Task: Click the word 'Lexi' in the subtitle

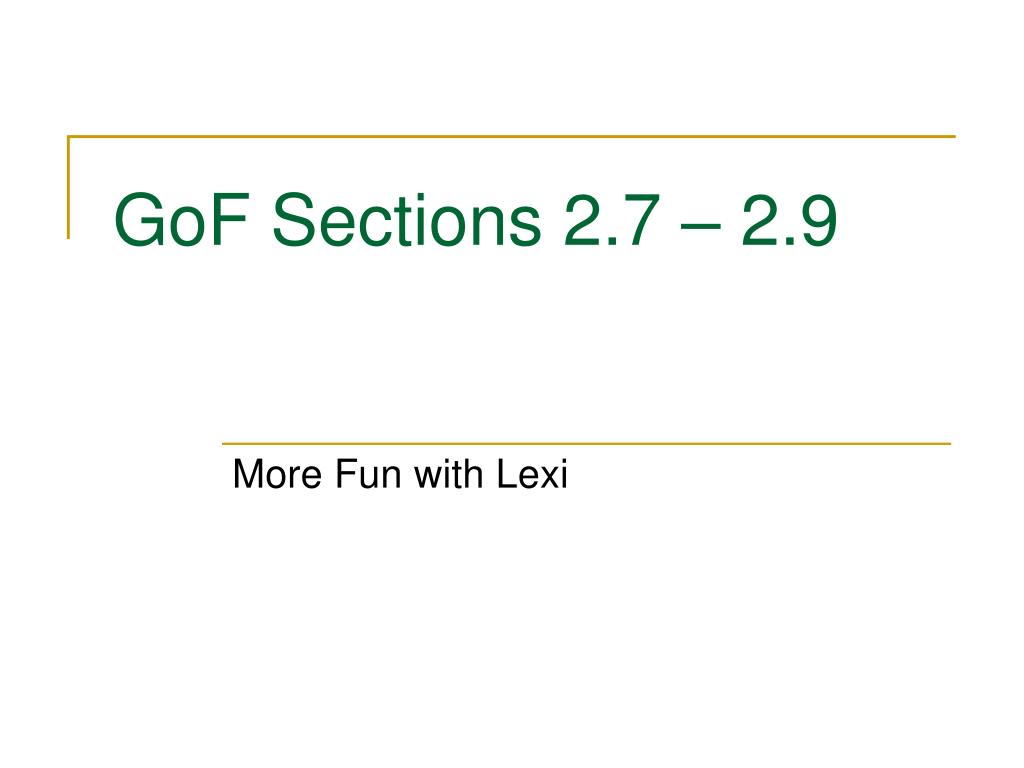Action: [x=532, y=473]
